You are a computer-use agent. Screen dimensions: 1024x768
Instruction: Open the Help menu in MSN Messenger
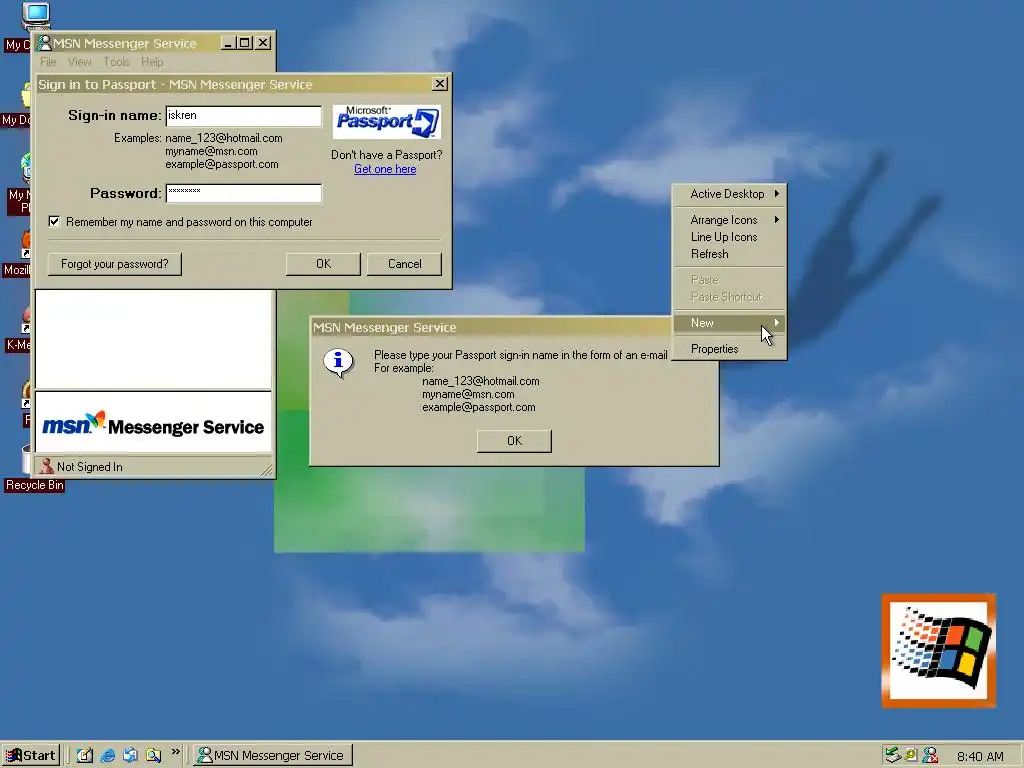click(x=152, y=62)
